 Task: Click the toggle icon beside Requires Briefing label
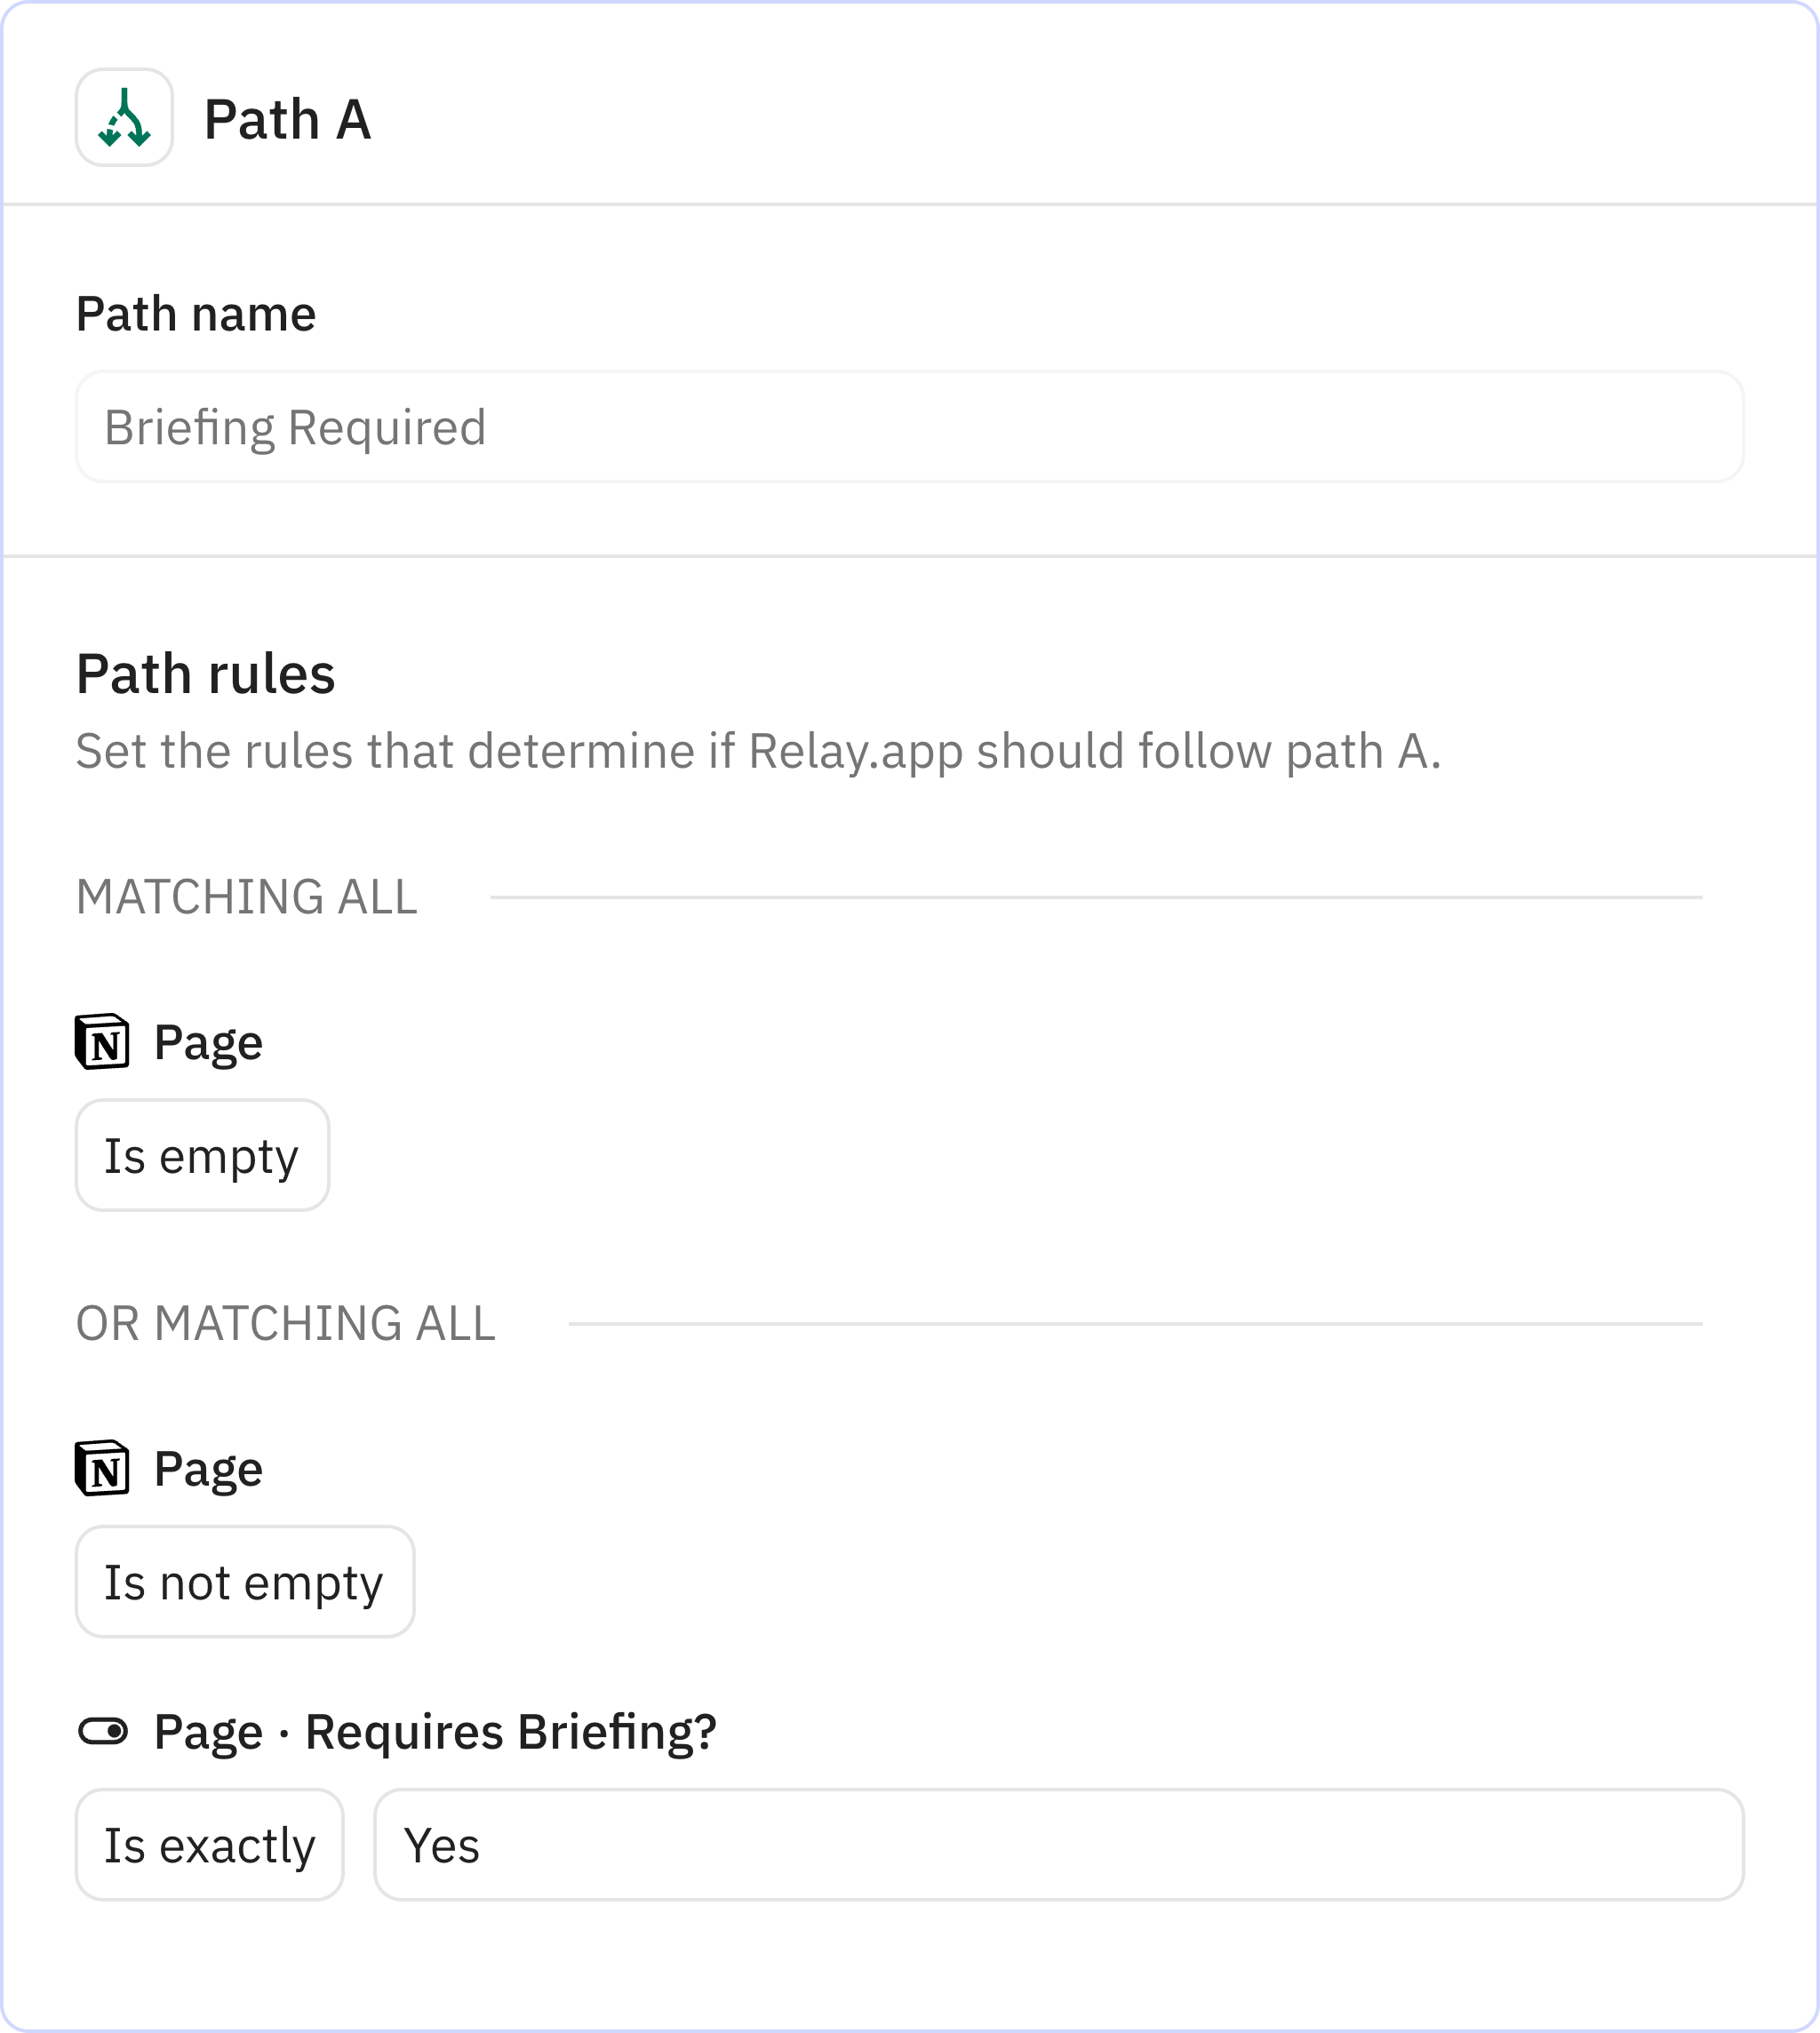[105, 1730]
